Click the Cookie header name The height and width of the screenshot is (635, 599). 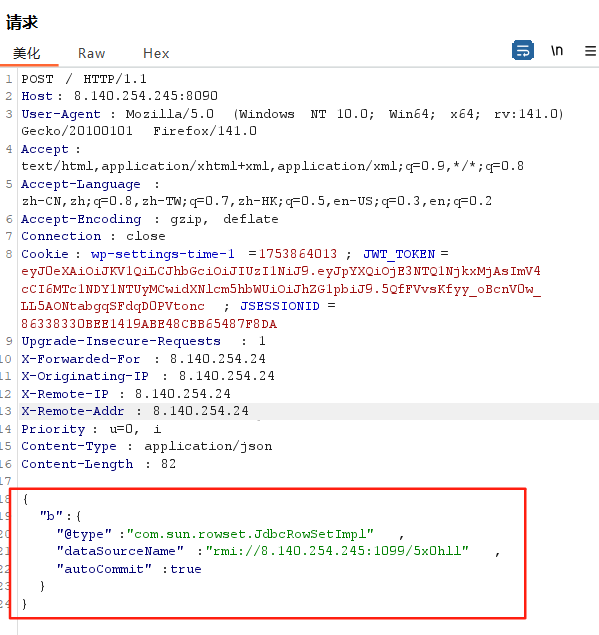[45, 254]
